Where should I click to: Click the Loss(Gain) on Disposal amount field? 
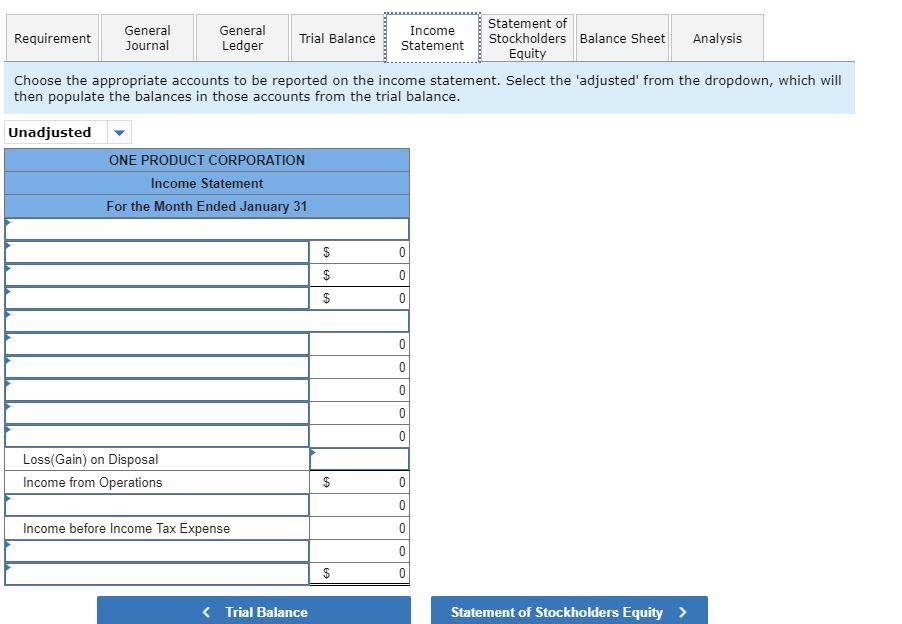(x=360, y=459)
